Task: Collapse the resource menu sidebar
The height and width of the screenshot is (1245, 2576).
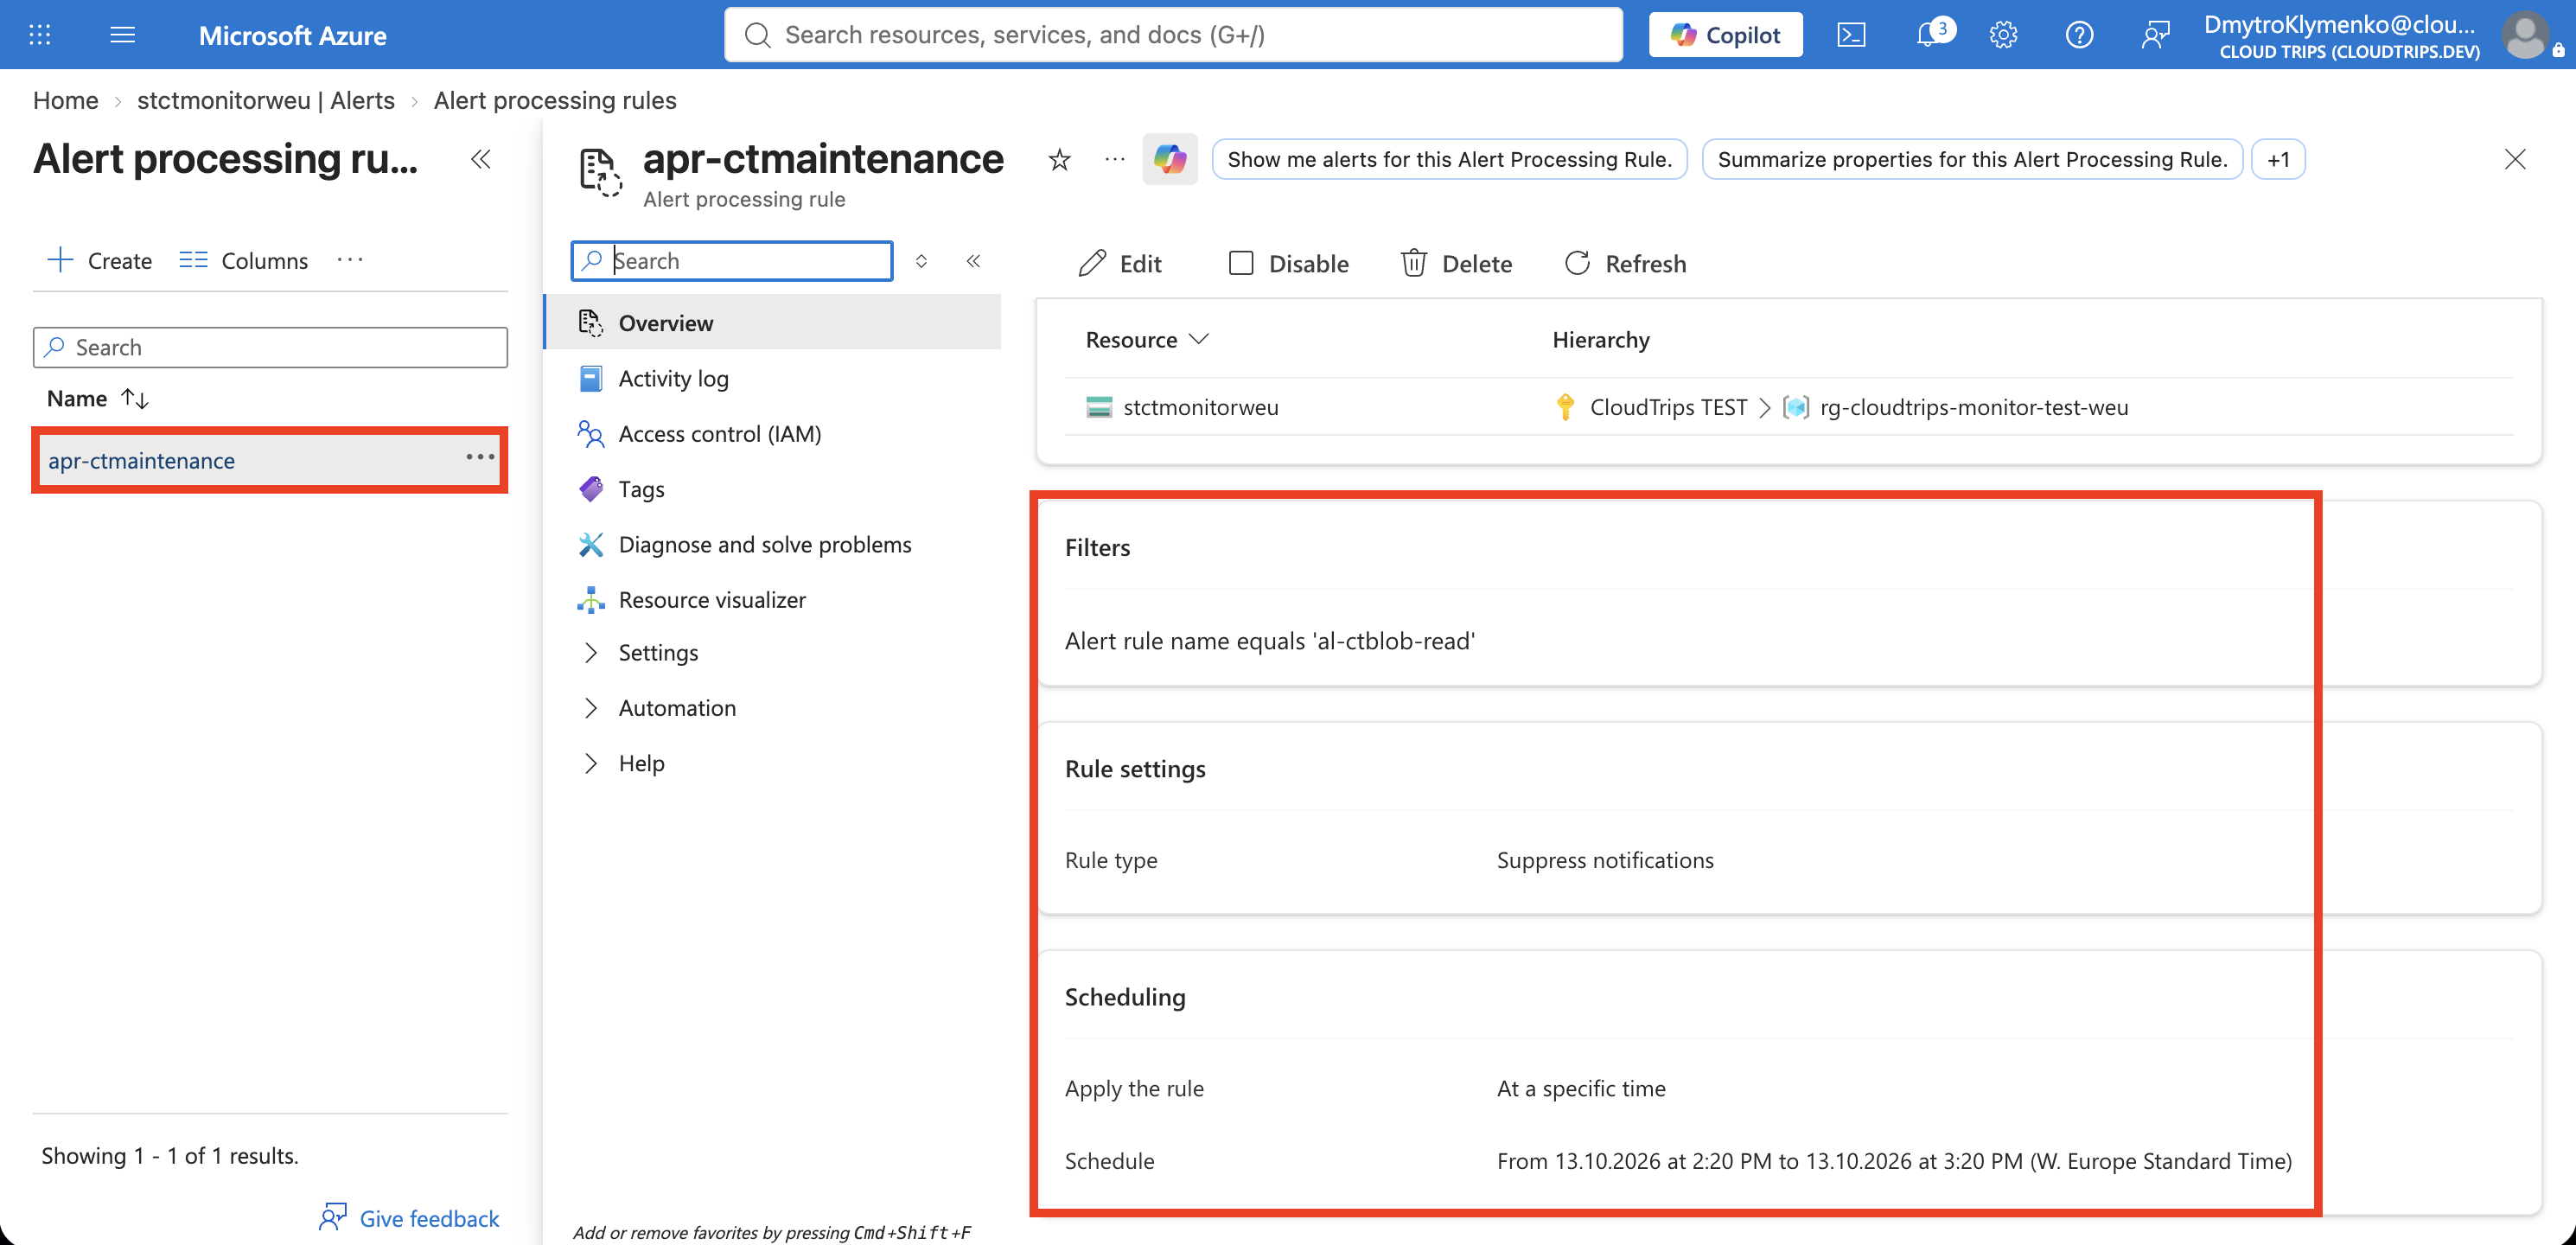Action: tap(973, 261)
